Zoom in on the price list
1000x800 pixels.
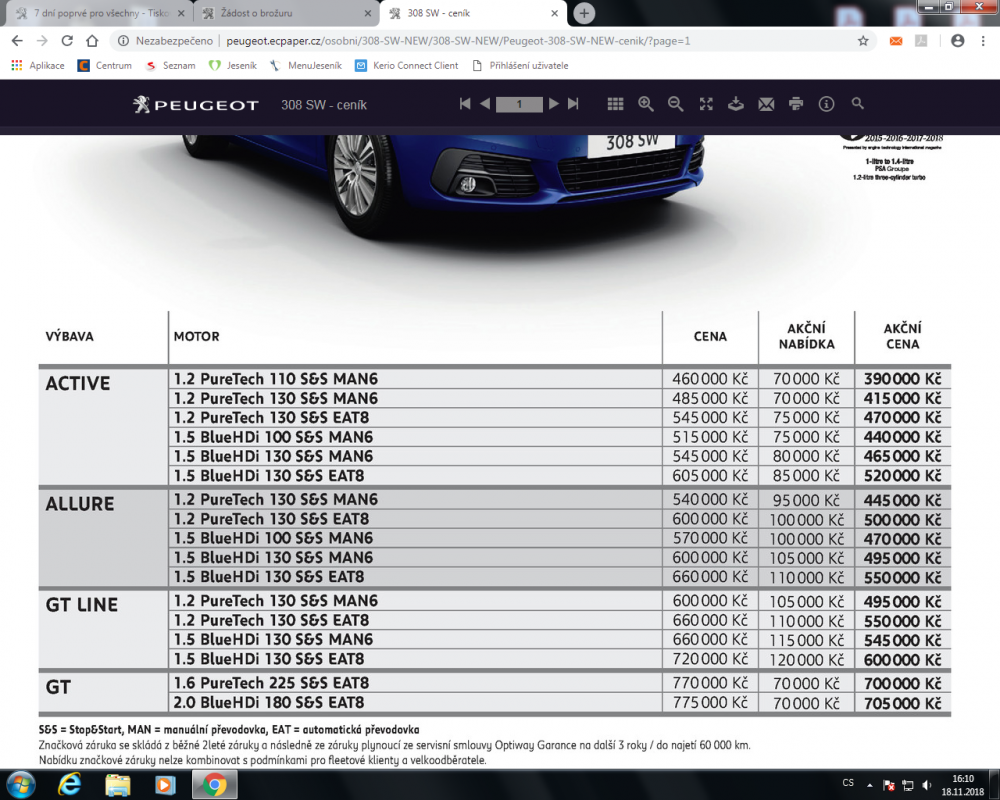[645, 104]
